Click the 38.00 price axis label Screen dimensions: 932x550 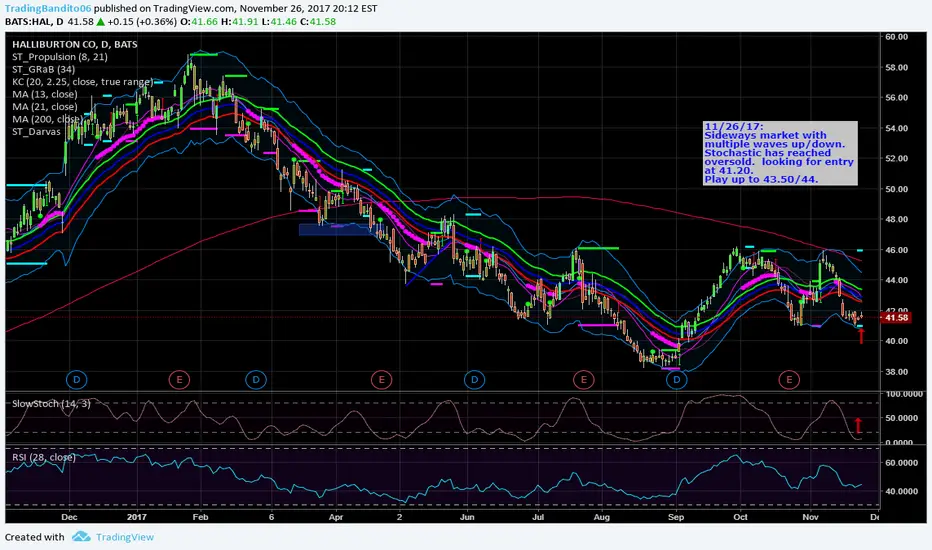(x=896, y=372)
